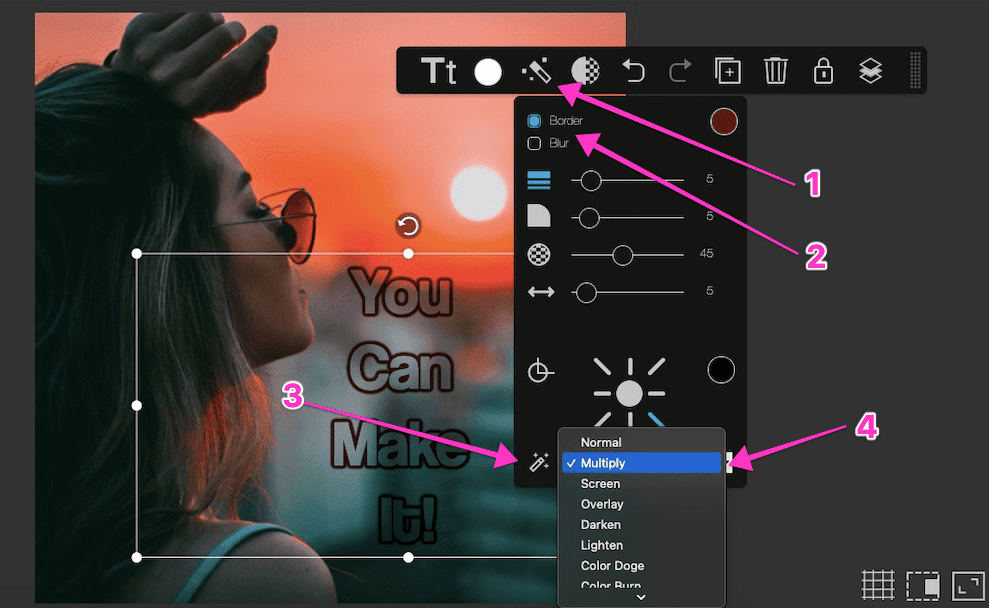Screen dimensions: 989x608
Task: Lock the selected layer
Action: pos(823,71)
